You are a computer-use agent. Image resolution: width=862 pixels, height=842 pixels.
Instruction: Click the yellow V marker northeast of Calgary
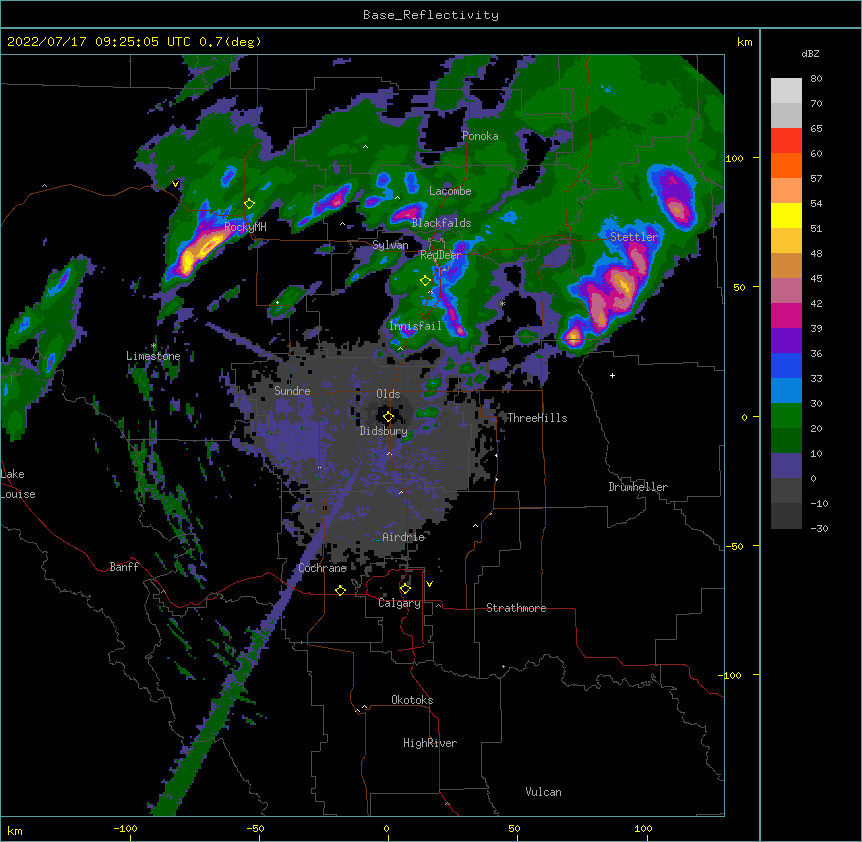click(x=429, y=584)
